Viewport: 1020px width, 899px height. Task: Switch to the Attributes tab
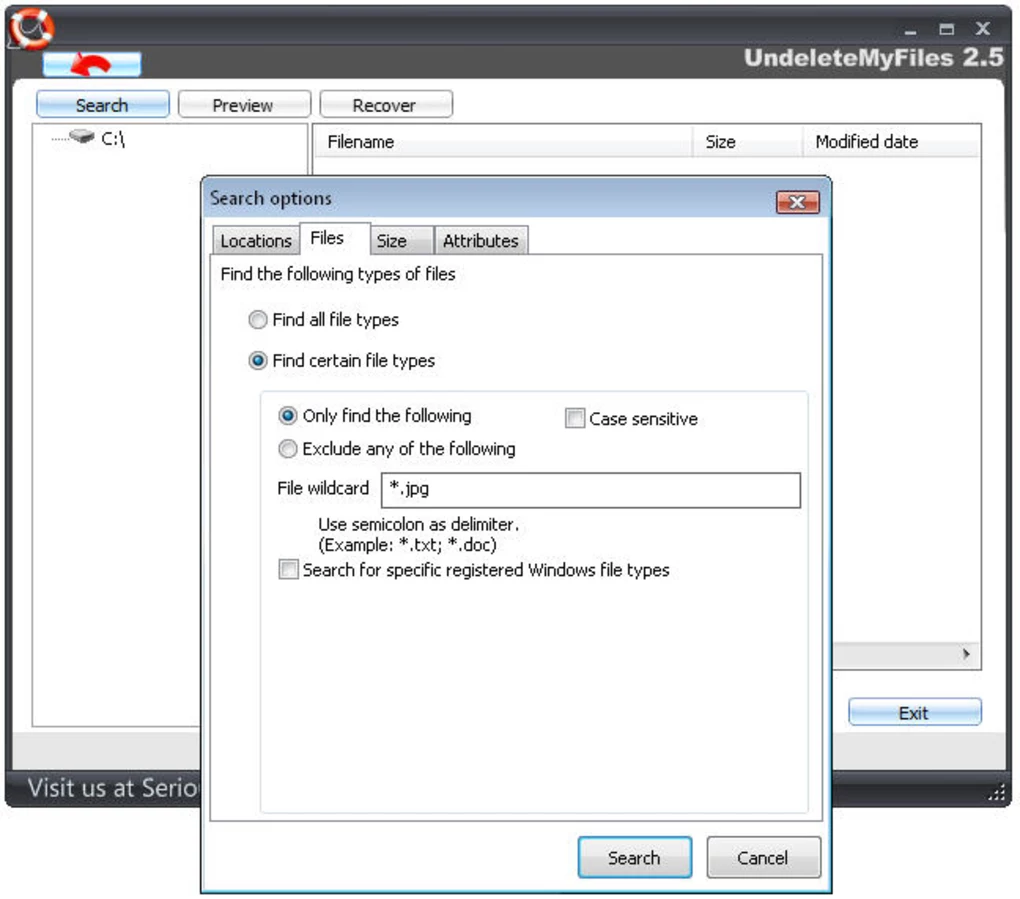click(481, 241)
